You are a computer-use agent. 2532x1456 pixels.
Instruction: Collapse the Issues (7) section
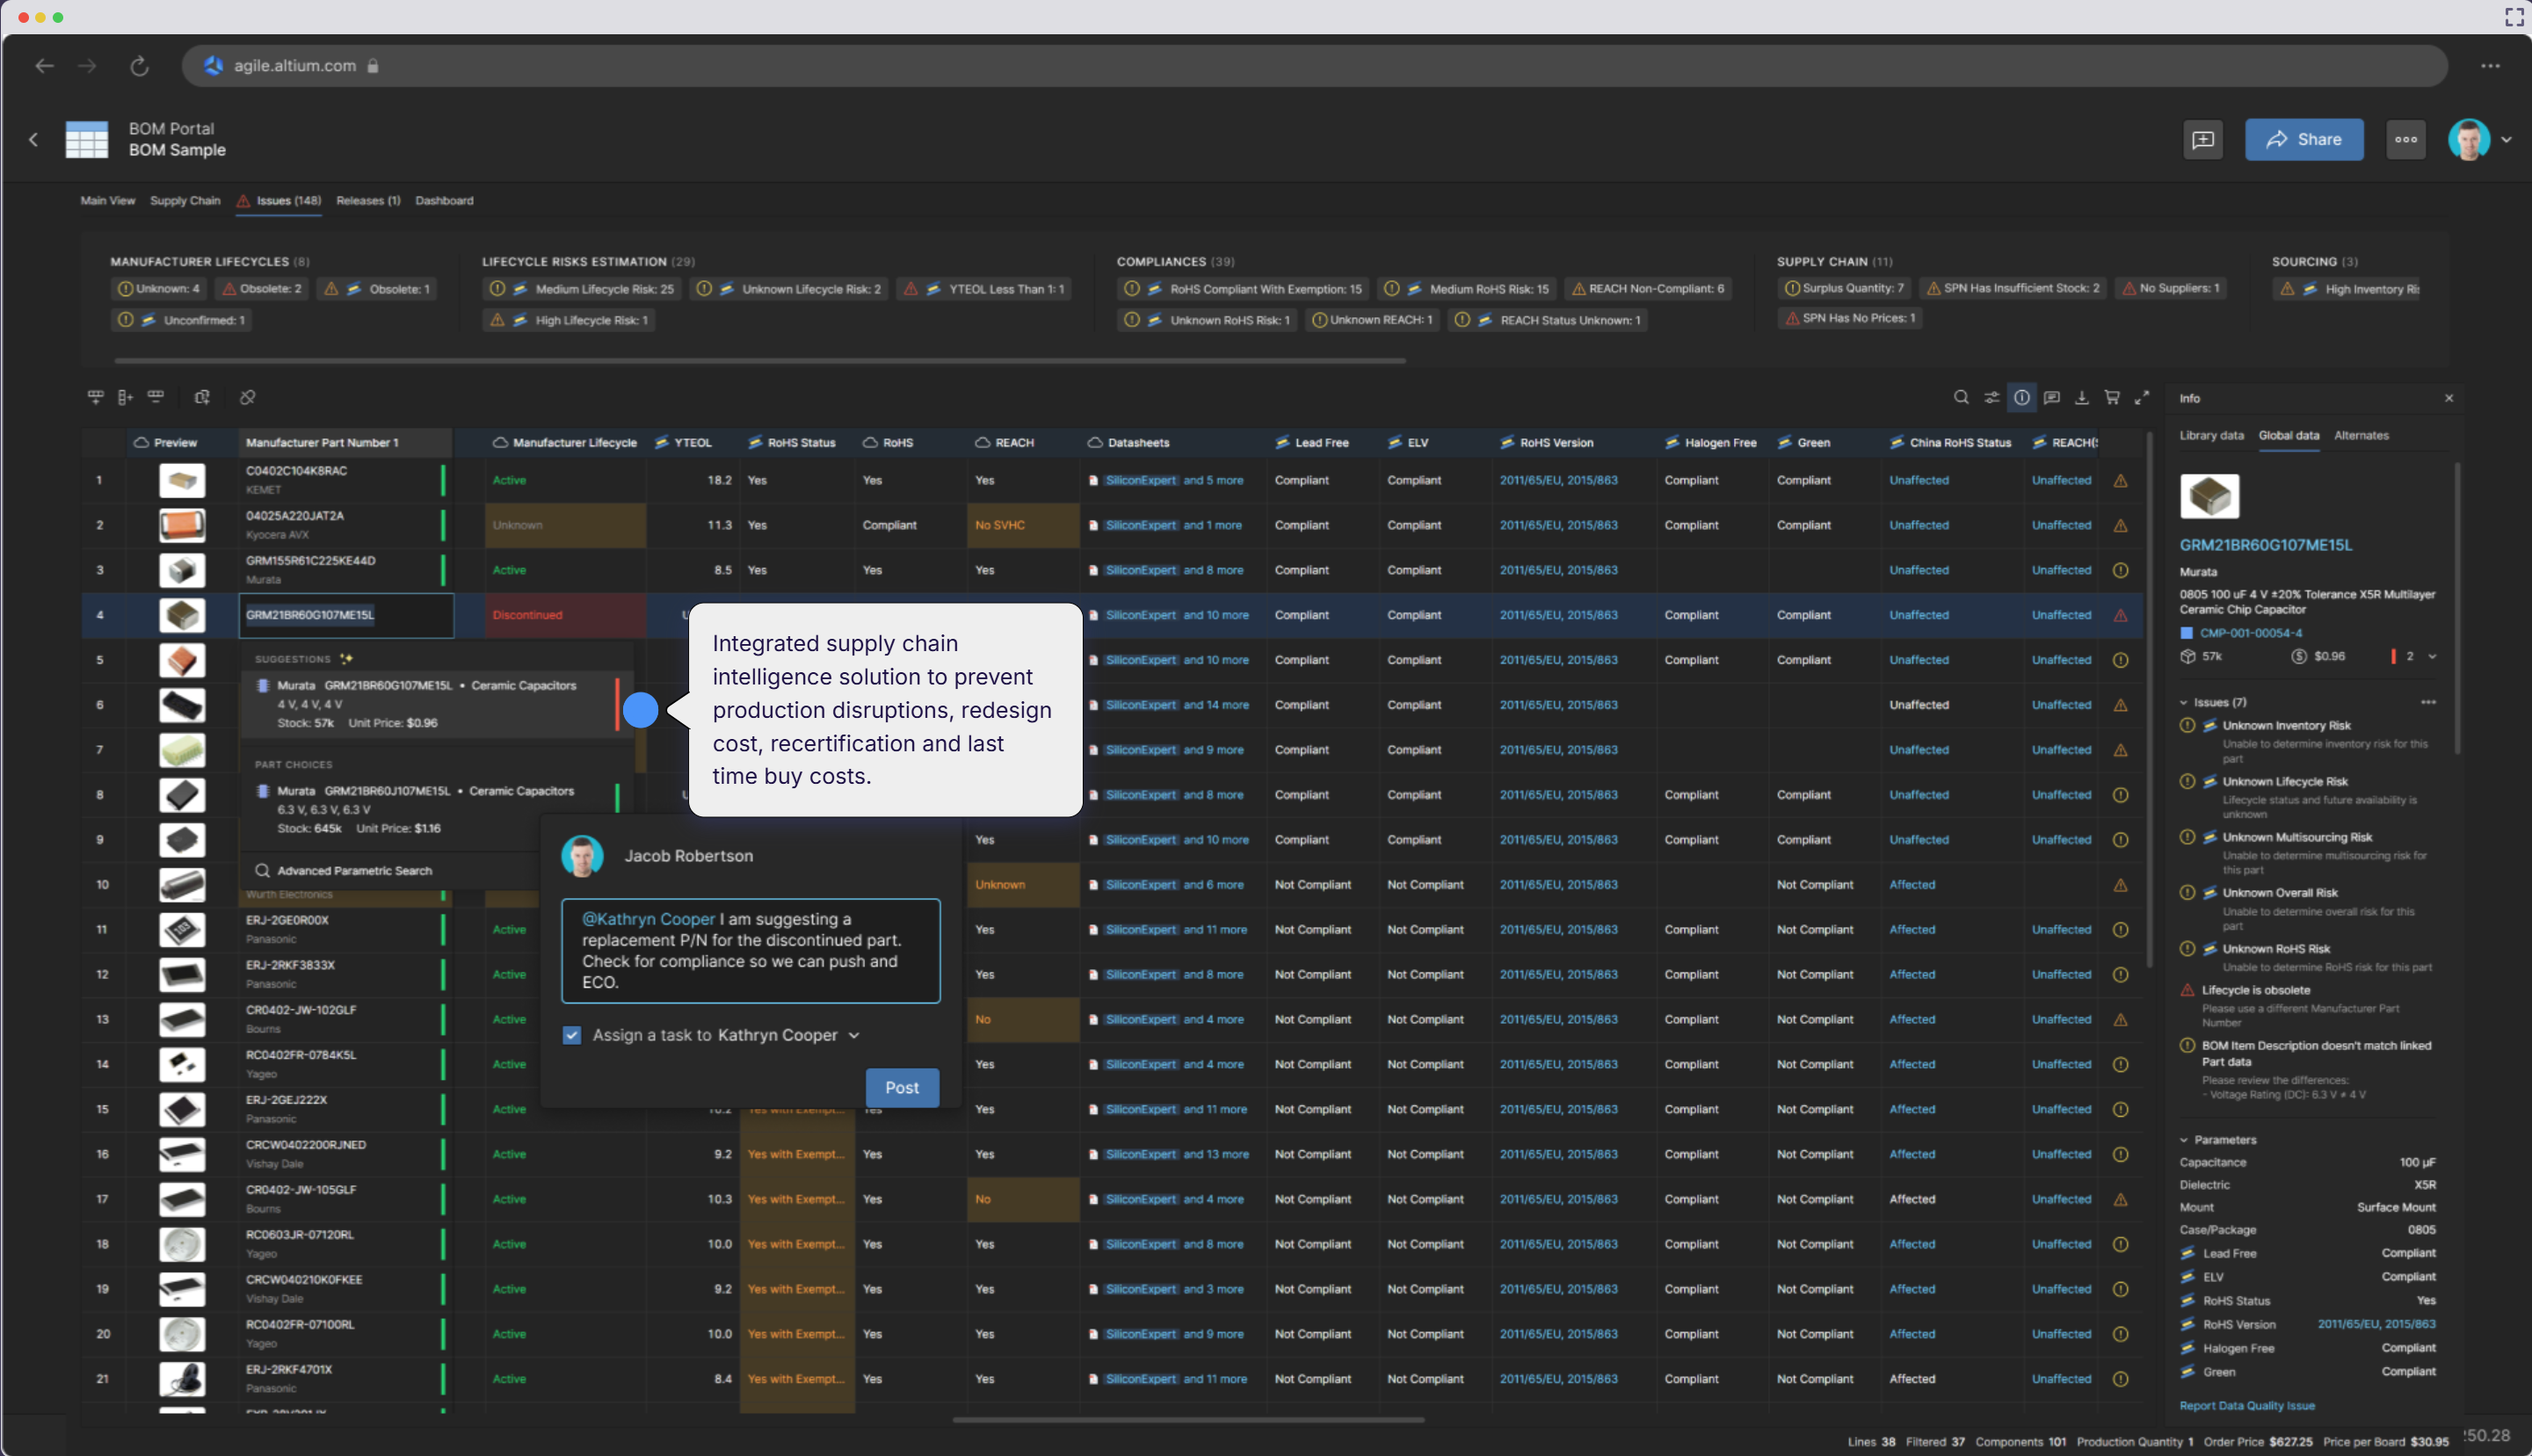point(2184,702)
